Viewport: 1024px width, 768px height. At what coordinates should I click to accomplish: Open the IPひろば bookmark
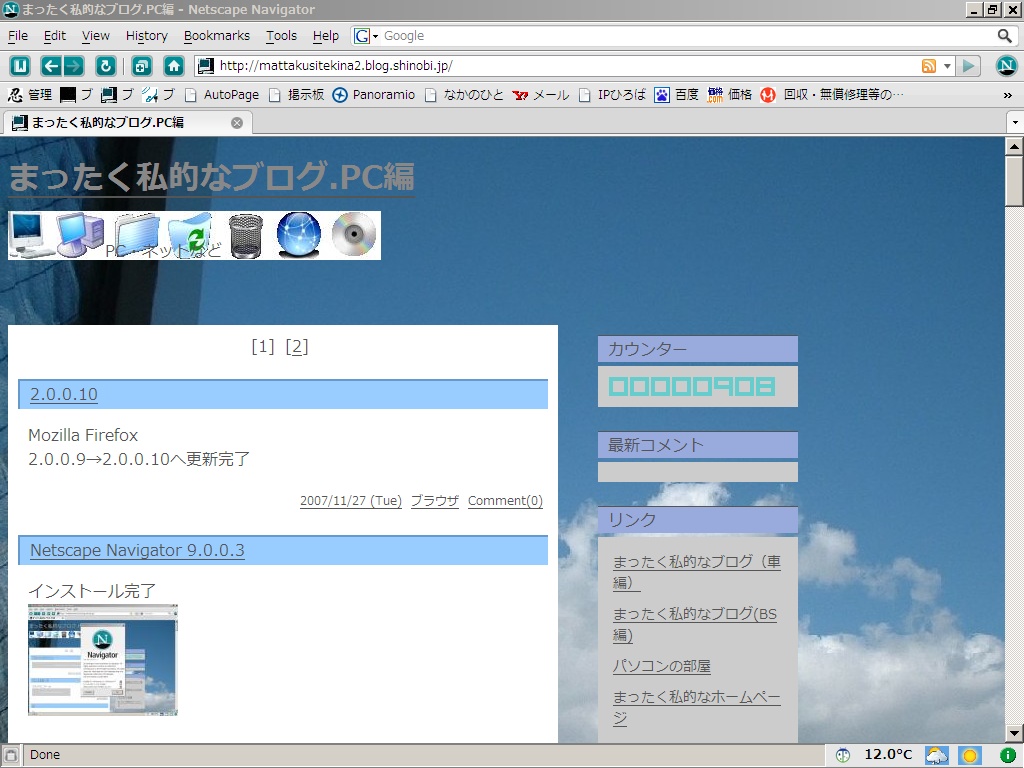[613, 95]
